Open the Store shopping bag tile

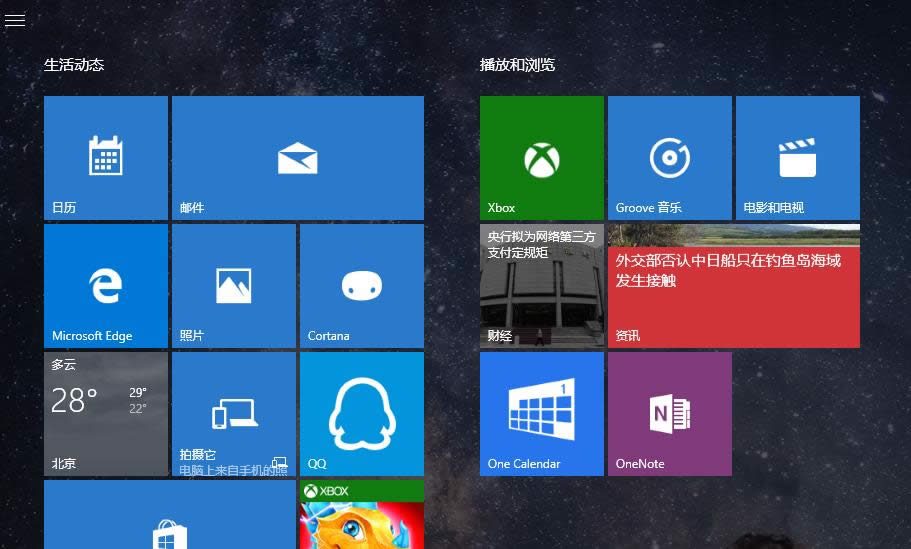170,515
